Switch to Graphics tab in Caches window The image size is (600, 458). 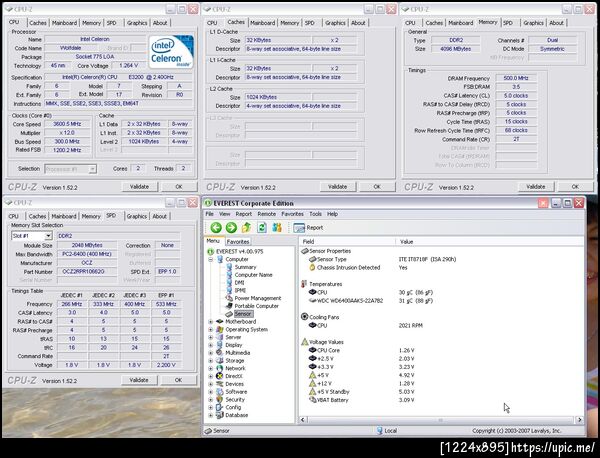(335, 23)
